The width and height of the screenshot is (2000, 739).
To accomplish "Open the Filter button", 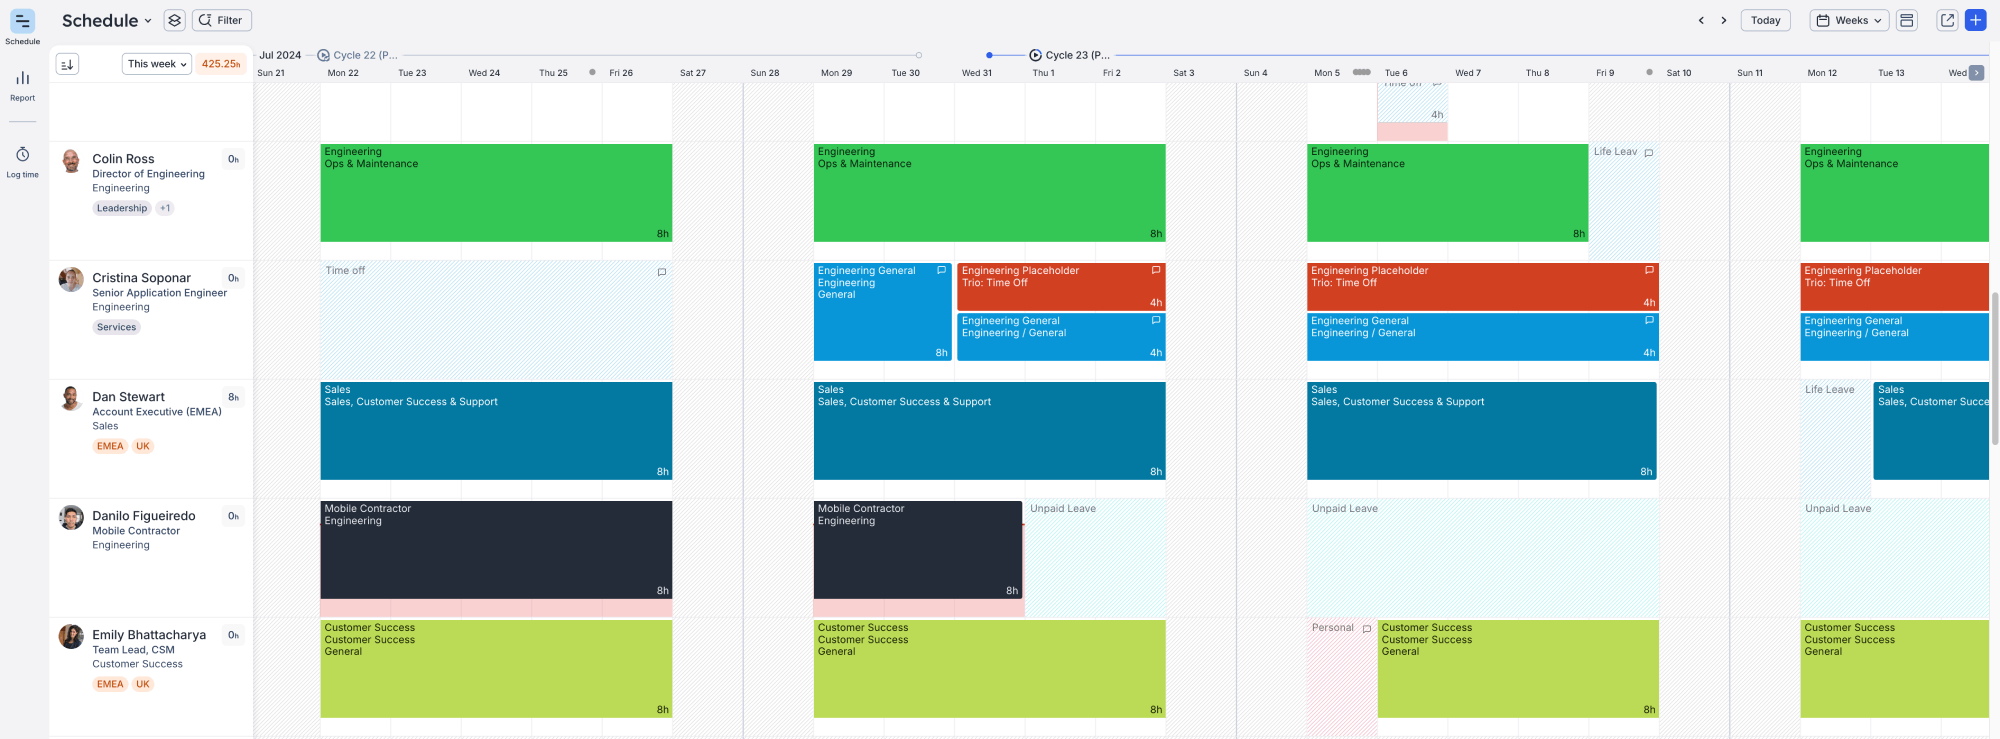I will [x=221, y=20].
